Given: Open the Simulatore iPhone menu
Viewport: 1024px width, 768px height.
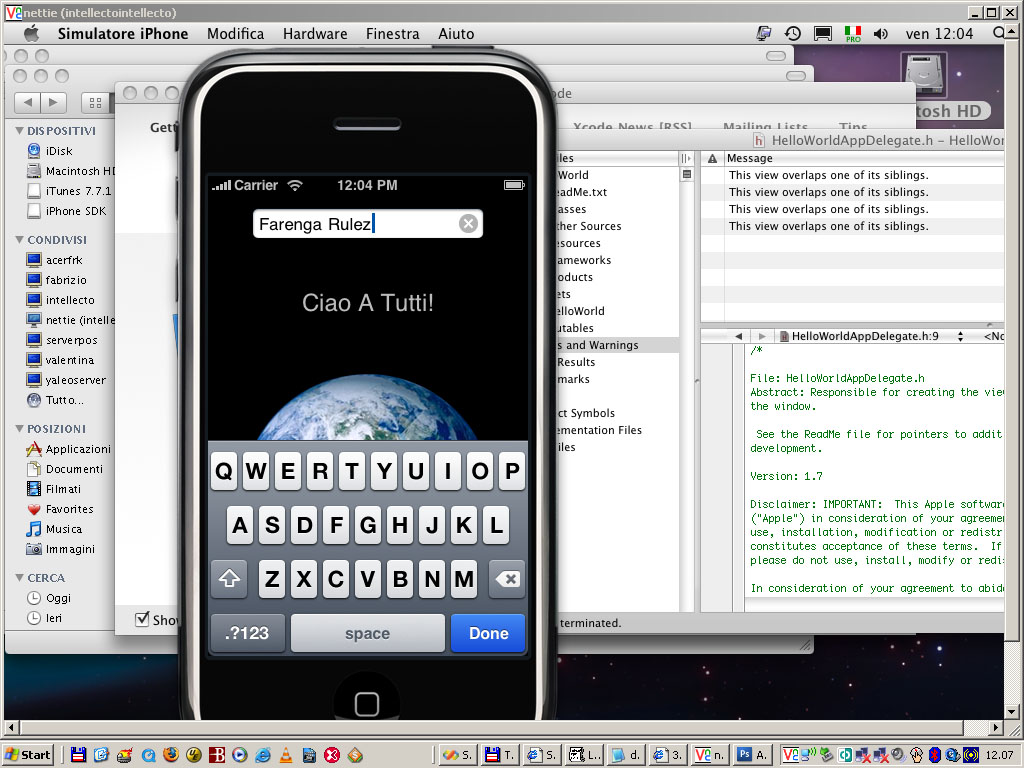Looking at the screenshot, I should coord(123,34).
